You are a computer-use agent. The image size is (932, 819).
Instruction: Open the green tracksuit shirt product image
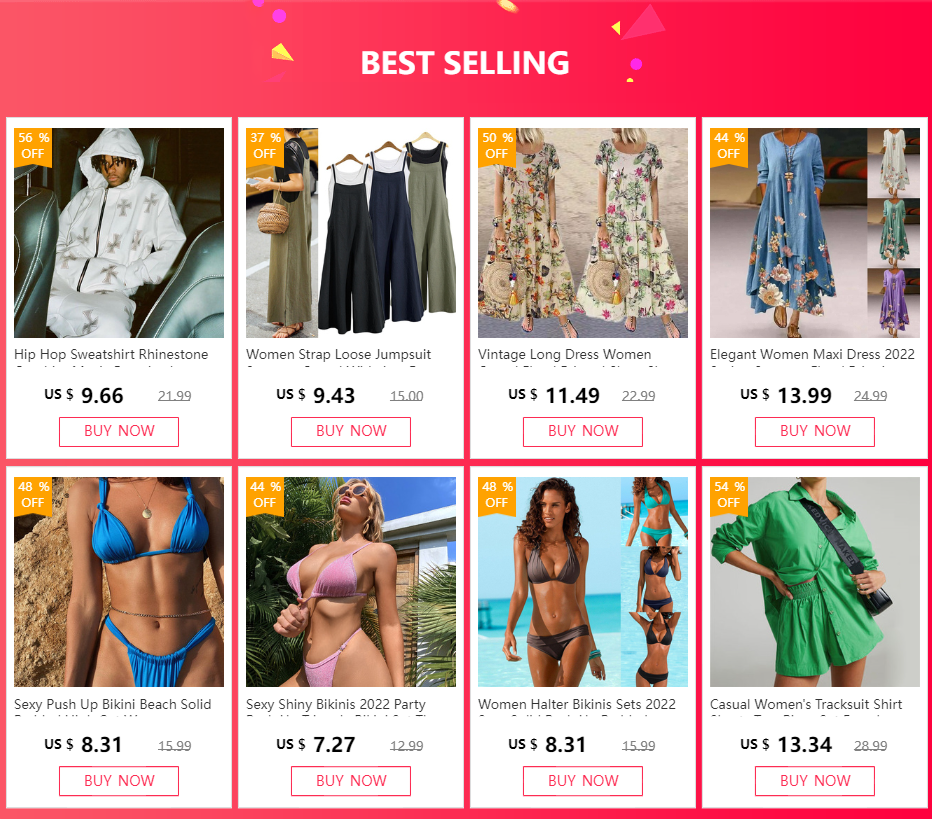pos(815,582)
